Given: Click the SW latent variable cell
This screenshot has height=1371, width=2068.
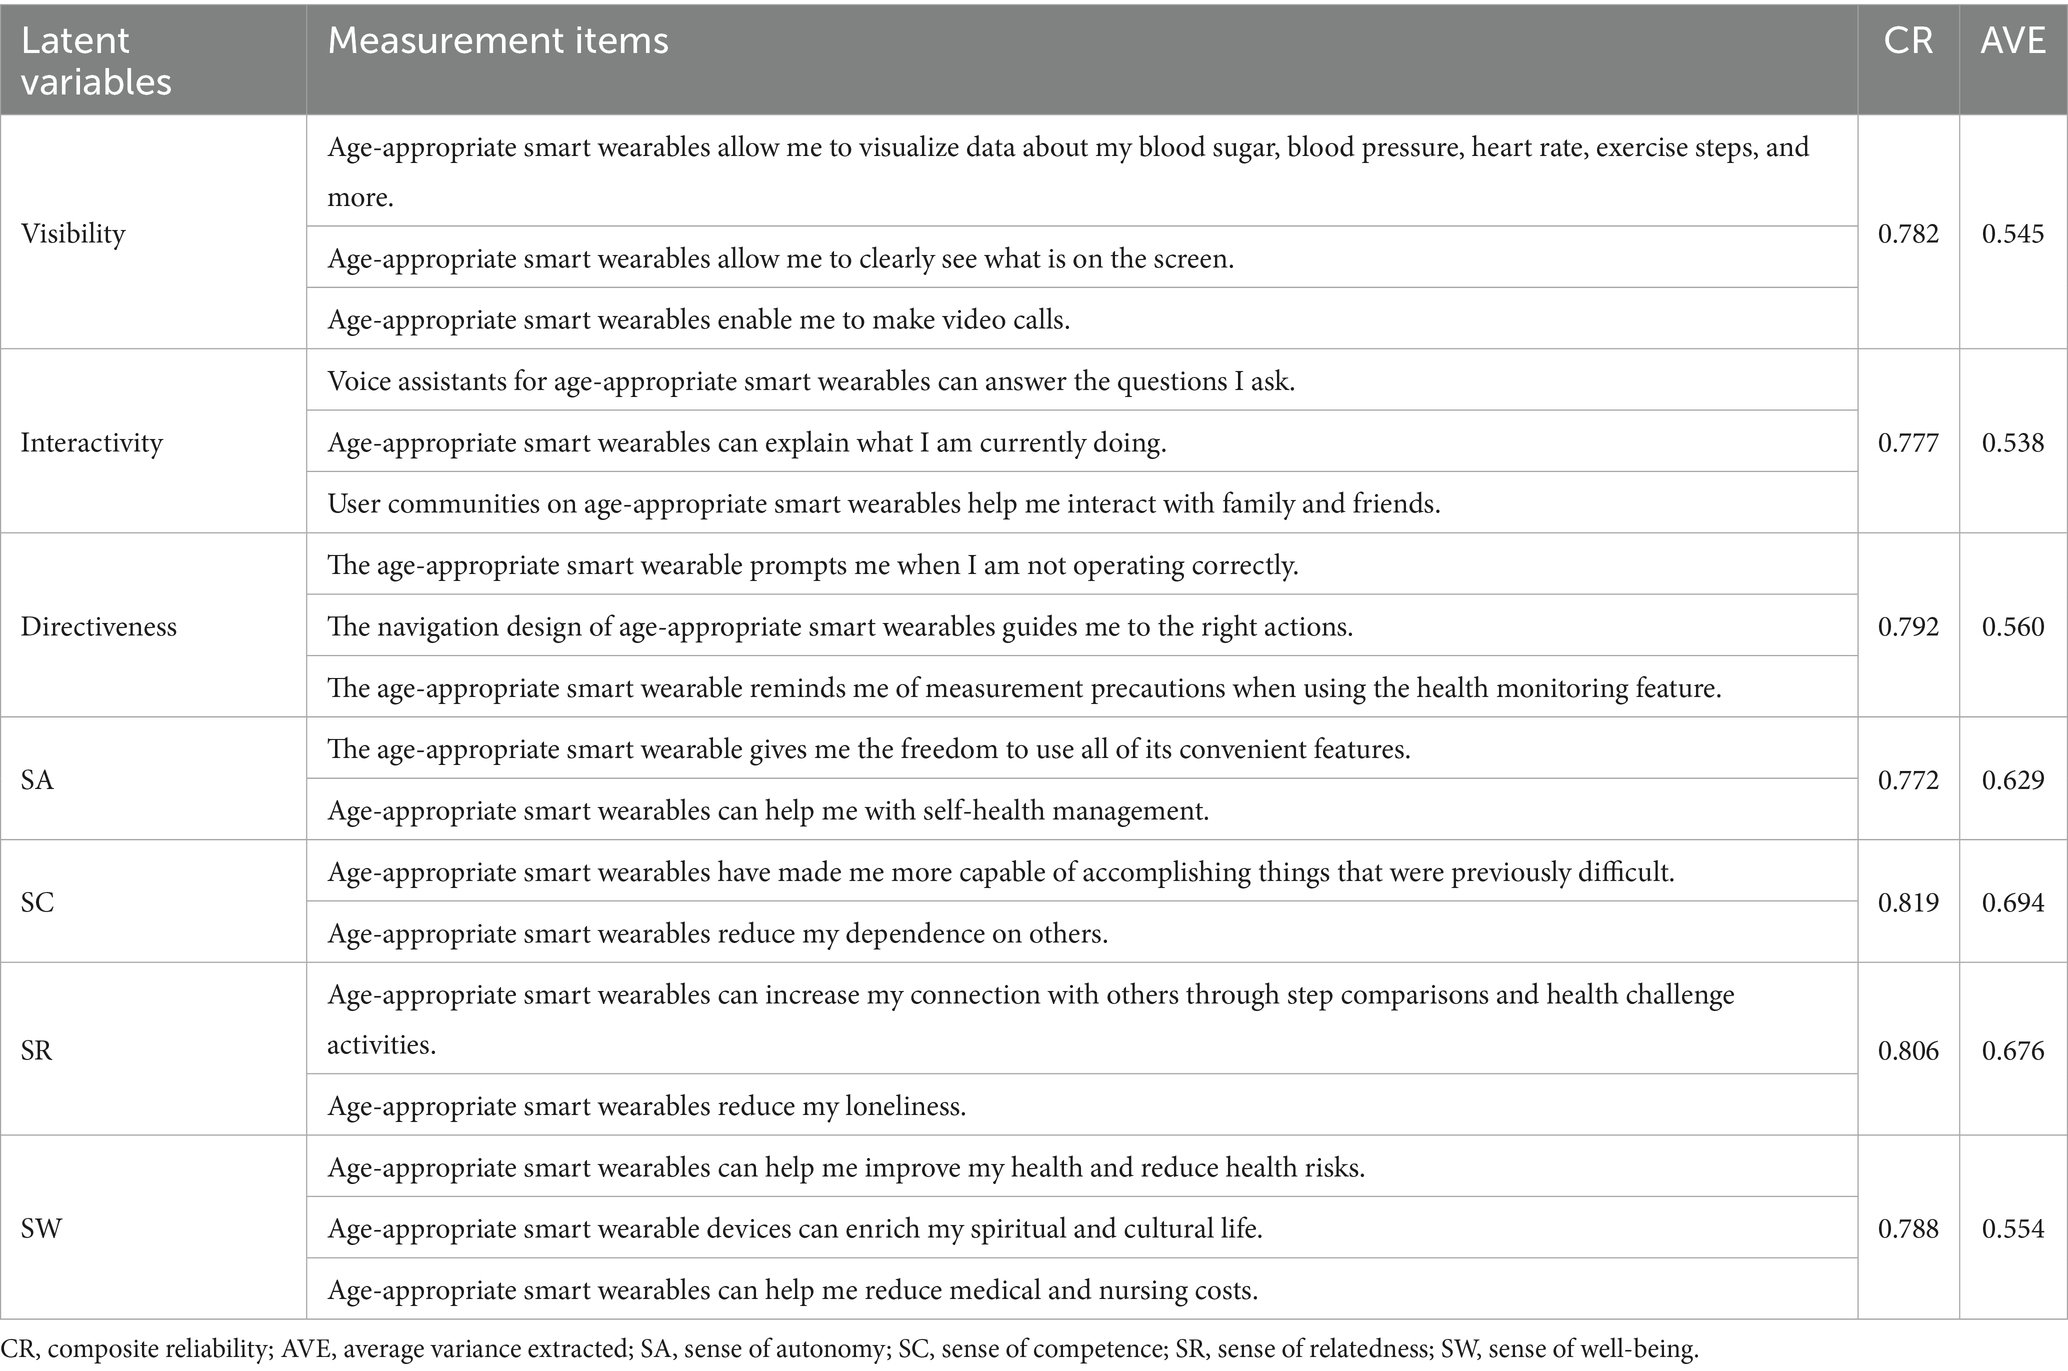Looking at the screenshot, I should tap(41, 1229).
